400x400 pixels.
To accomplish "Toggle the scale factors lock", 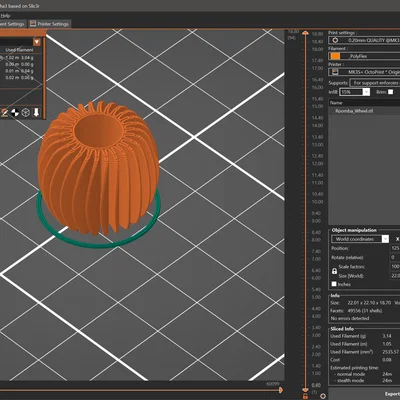I will click(334, 271).
